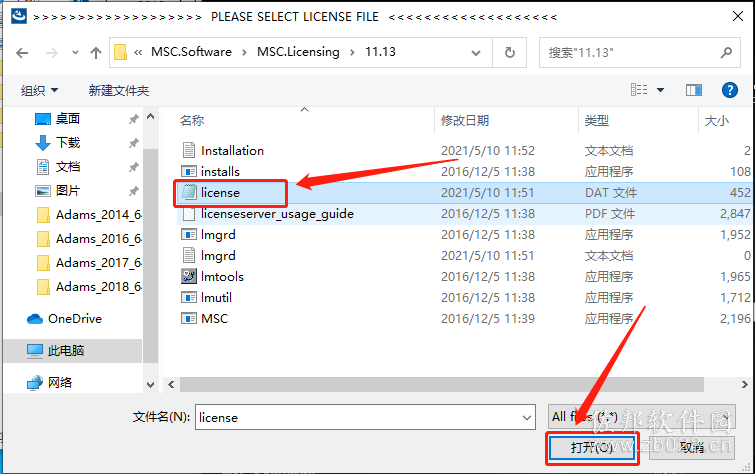The width and height of the screenshot is (755, 474).
Task: Select the Installation text file
Action: [x=232, y=151]
